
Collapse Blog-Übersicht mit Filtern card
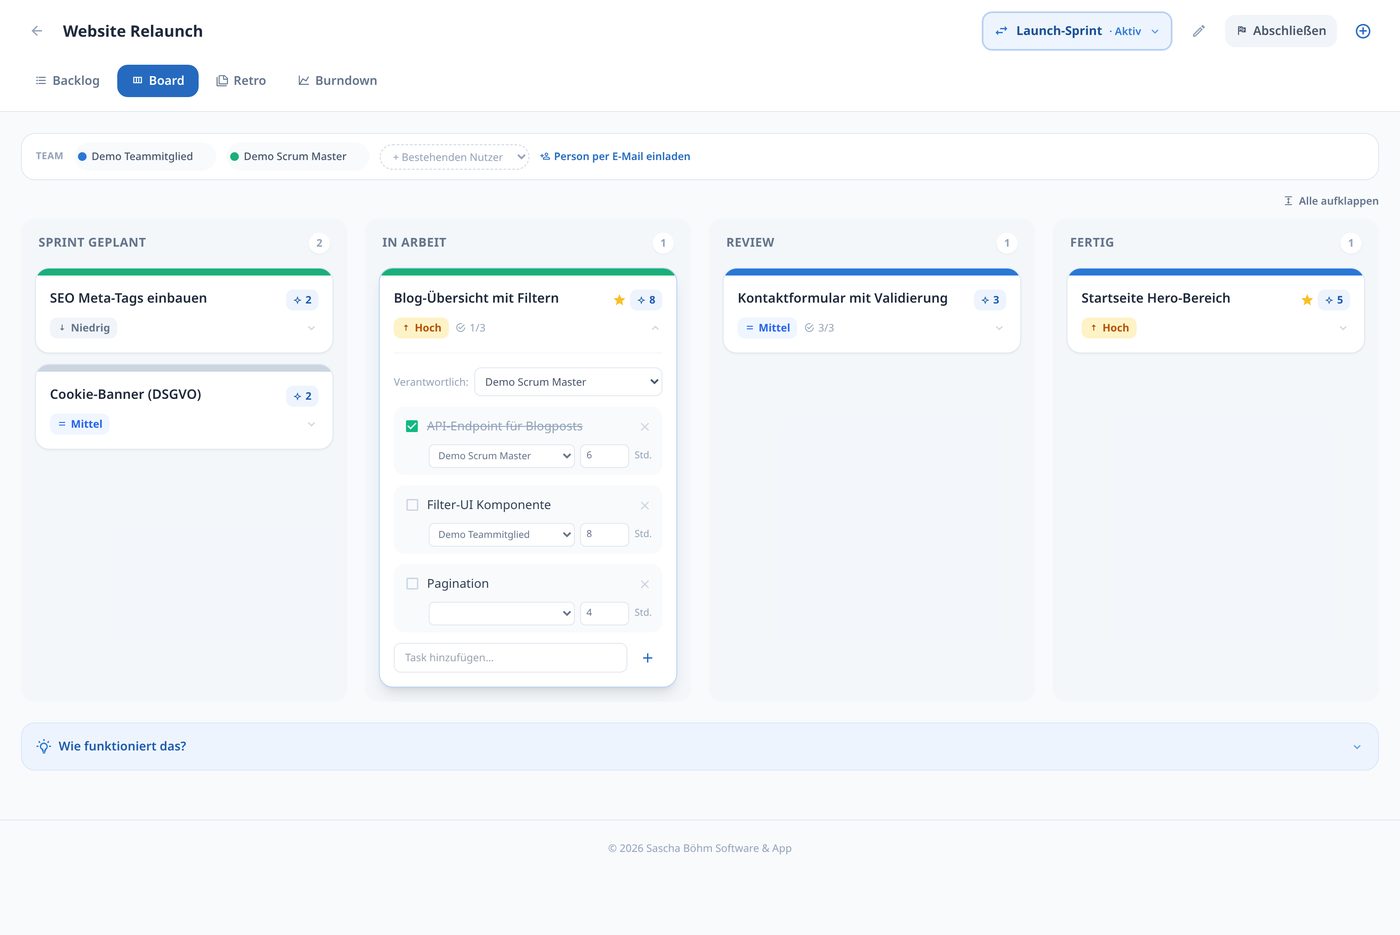[x=655, y=328]
